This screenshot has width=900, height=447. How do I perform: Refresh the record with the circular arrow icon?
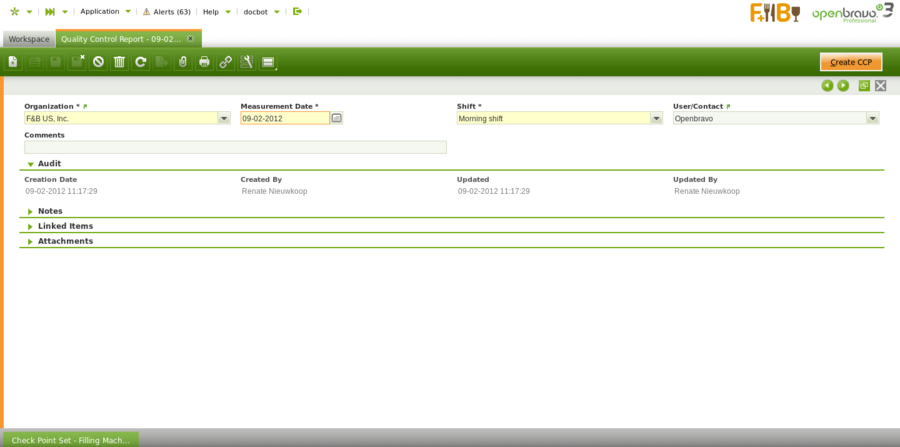pos(140,62)
